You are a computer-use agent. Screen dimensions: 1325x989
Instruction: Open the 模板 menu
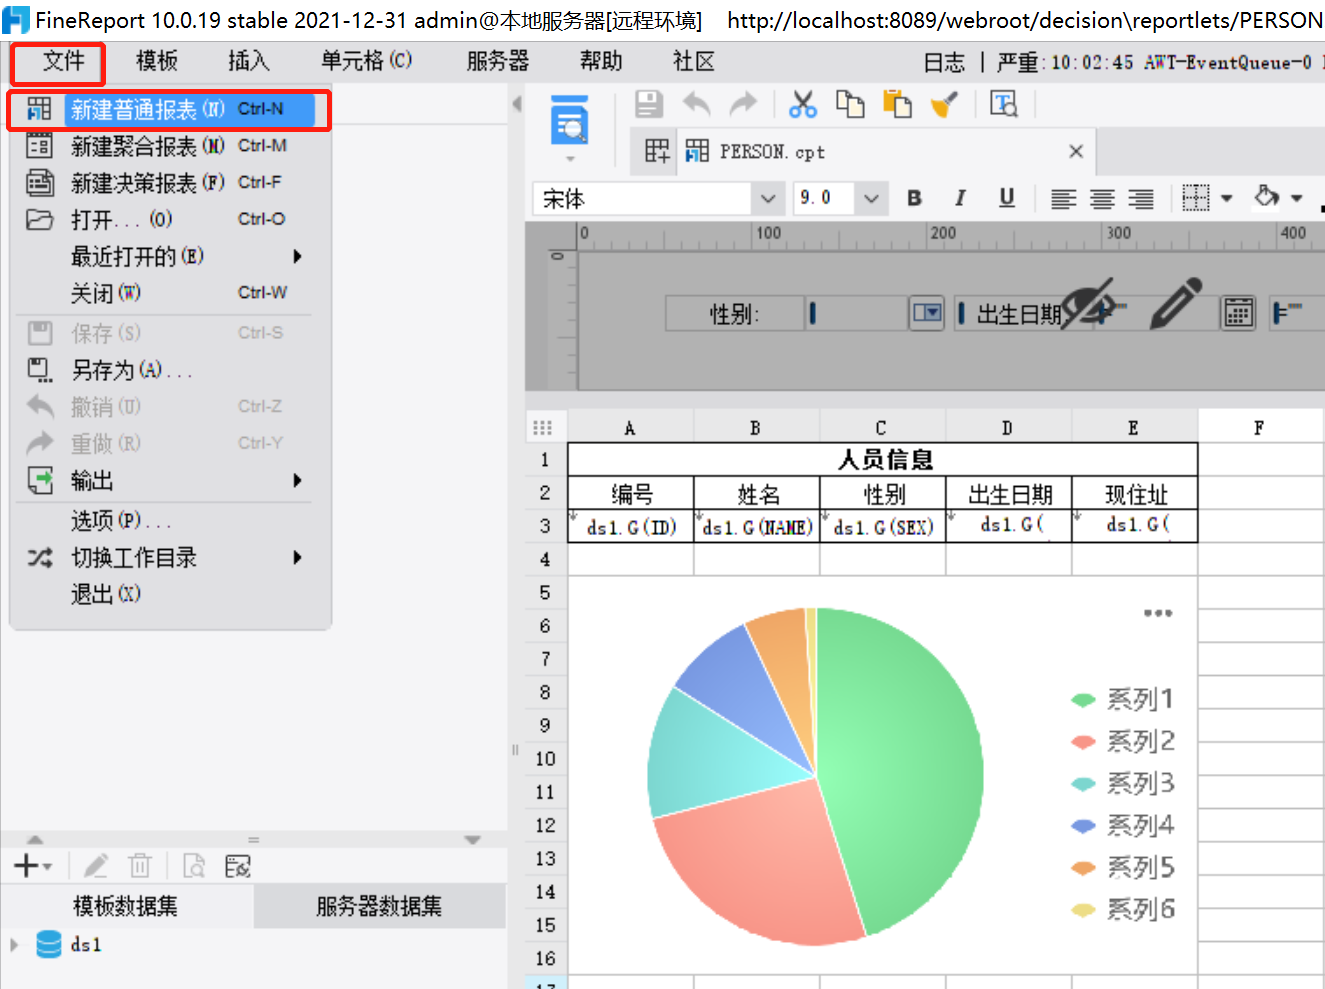point(156,62)
